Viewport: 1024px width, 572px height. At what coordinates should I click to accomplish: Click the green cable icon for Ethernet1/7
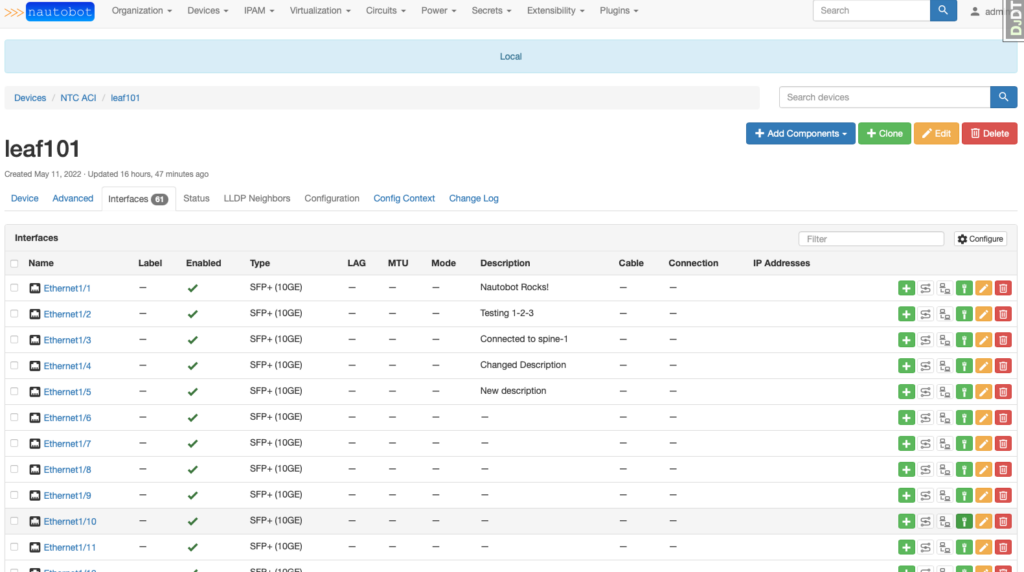[964, 443]
